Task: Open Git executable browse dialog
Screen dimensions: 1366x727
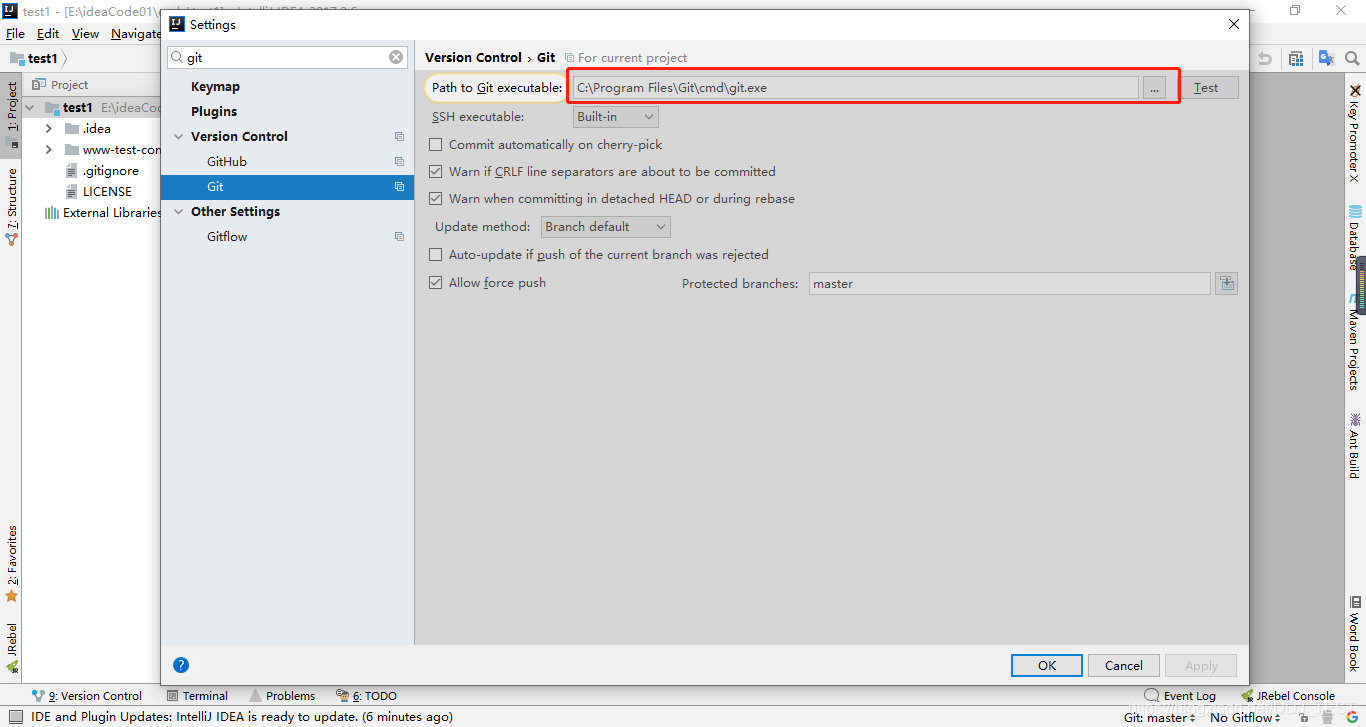Action: [x=1154, y=88]
